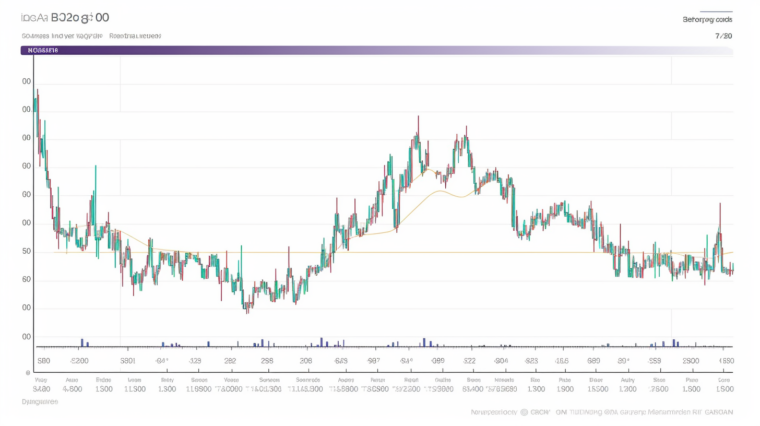Screen dimensions: 760x426
Task: Click the S80 x-axis label
Action: [x=44, y=360]
